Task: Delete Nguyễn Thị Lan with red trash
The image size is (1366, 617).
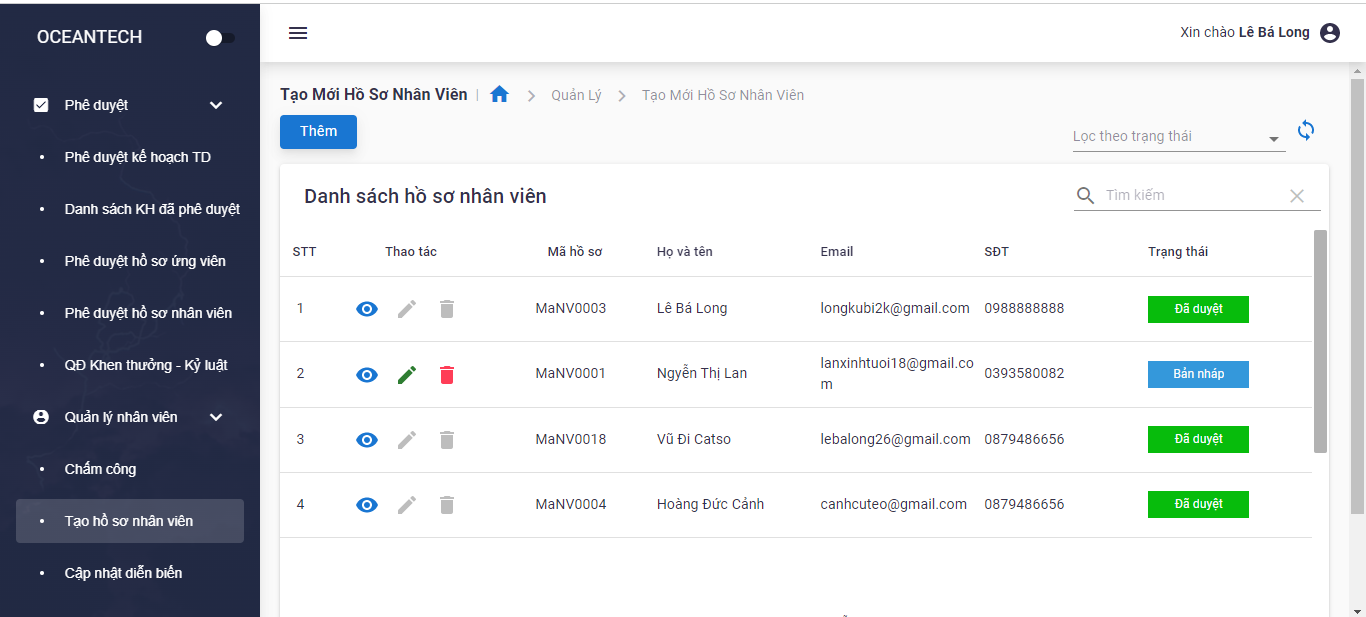Action: pyautogui.click(x=447, y=375)
